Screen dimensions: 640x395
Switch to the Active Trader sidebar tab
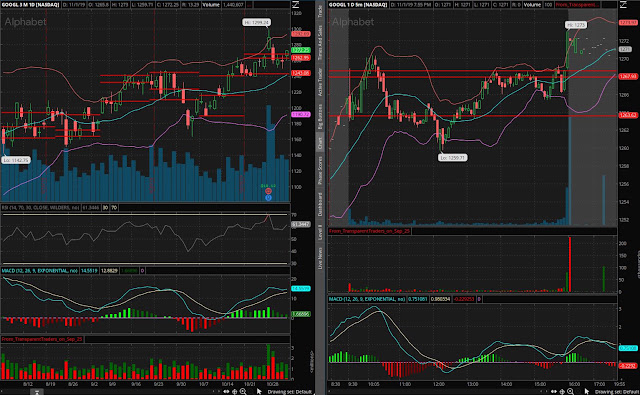[320, 82]
